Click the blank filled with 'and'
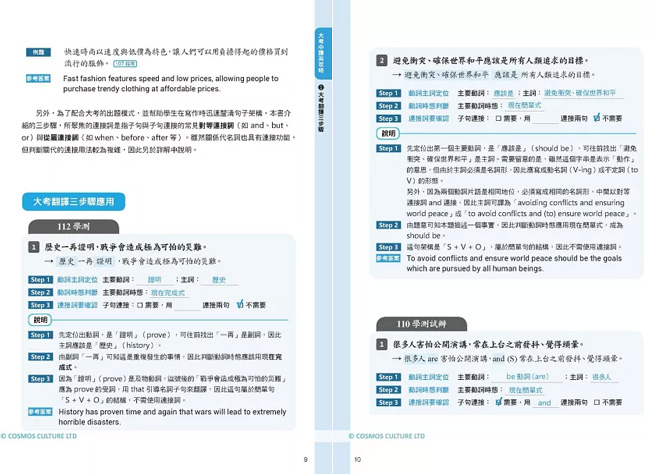 545,403
